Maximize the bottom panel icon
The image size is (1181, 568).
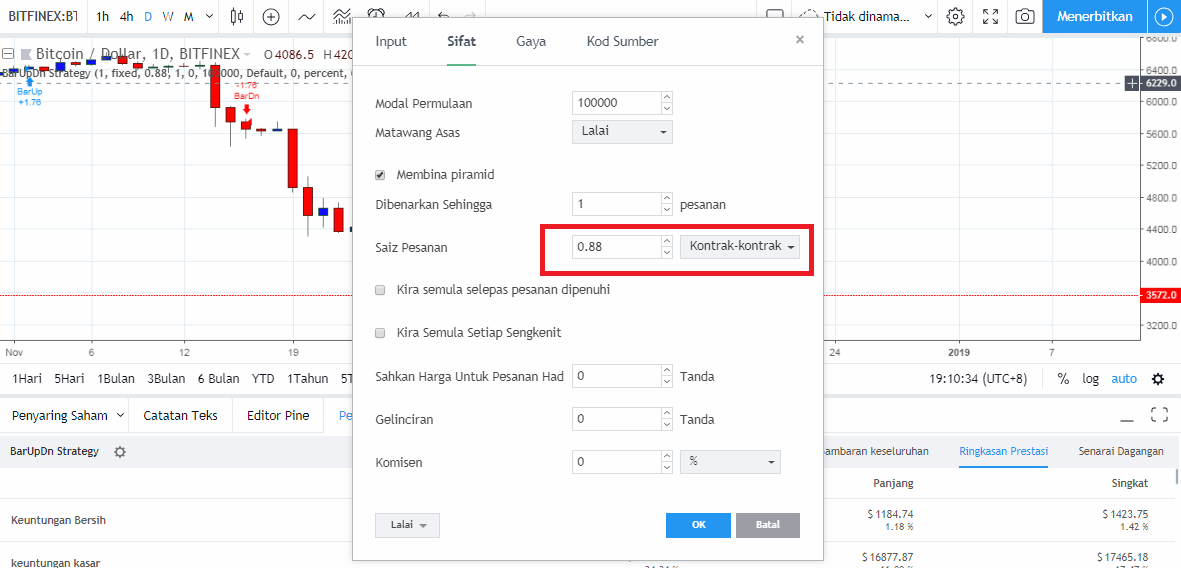[1159, 414]
